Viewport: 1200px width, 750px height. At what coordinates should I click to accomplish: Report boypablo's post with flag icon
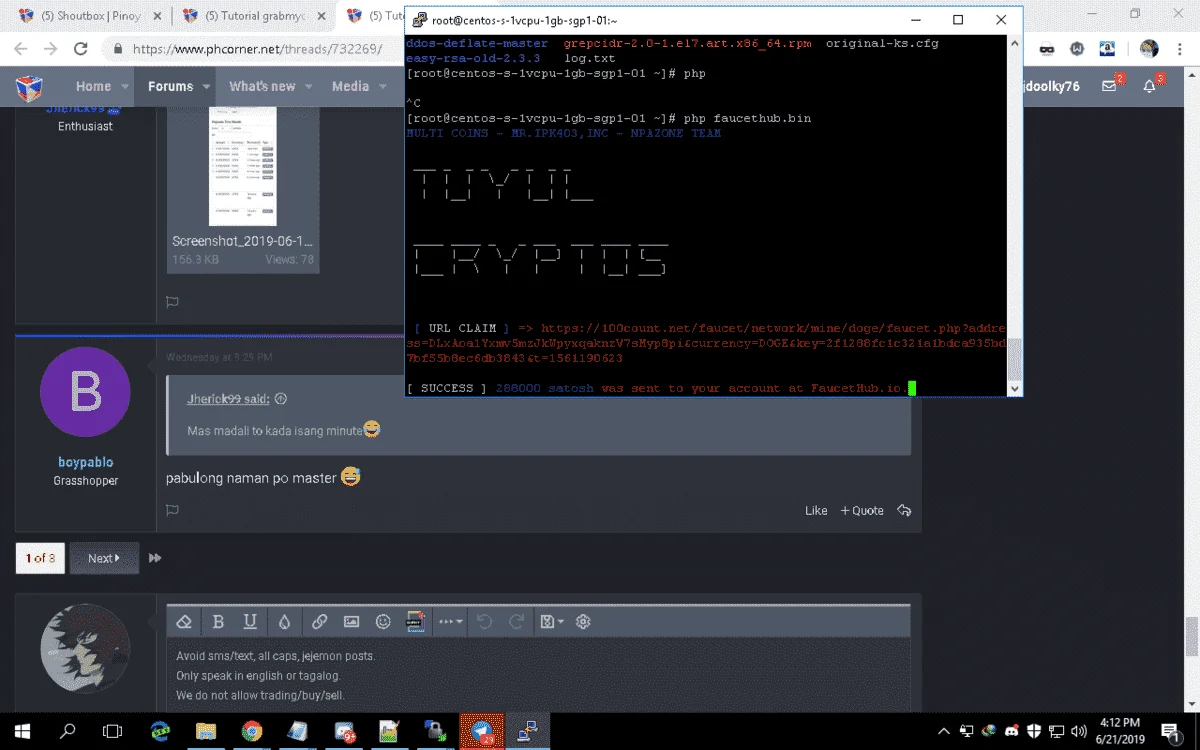click(x=172, y=510)
